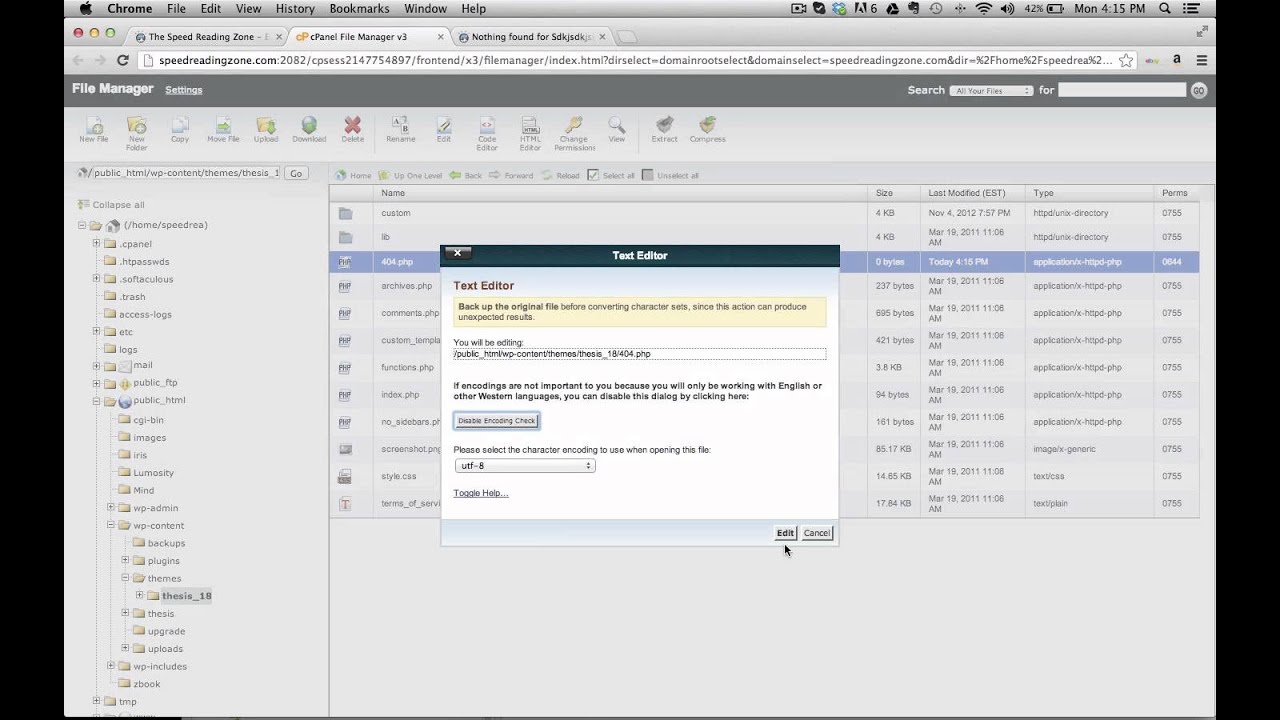Go Up One Level in file list
This screenshot has width=1280, height=720.
(410, 175)
